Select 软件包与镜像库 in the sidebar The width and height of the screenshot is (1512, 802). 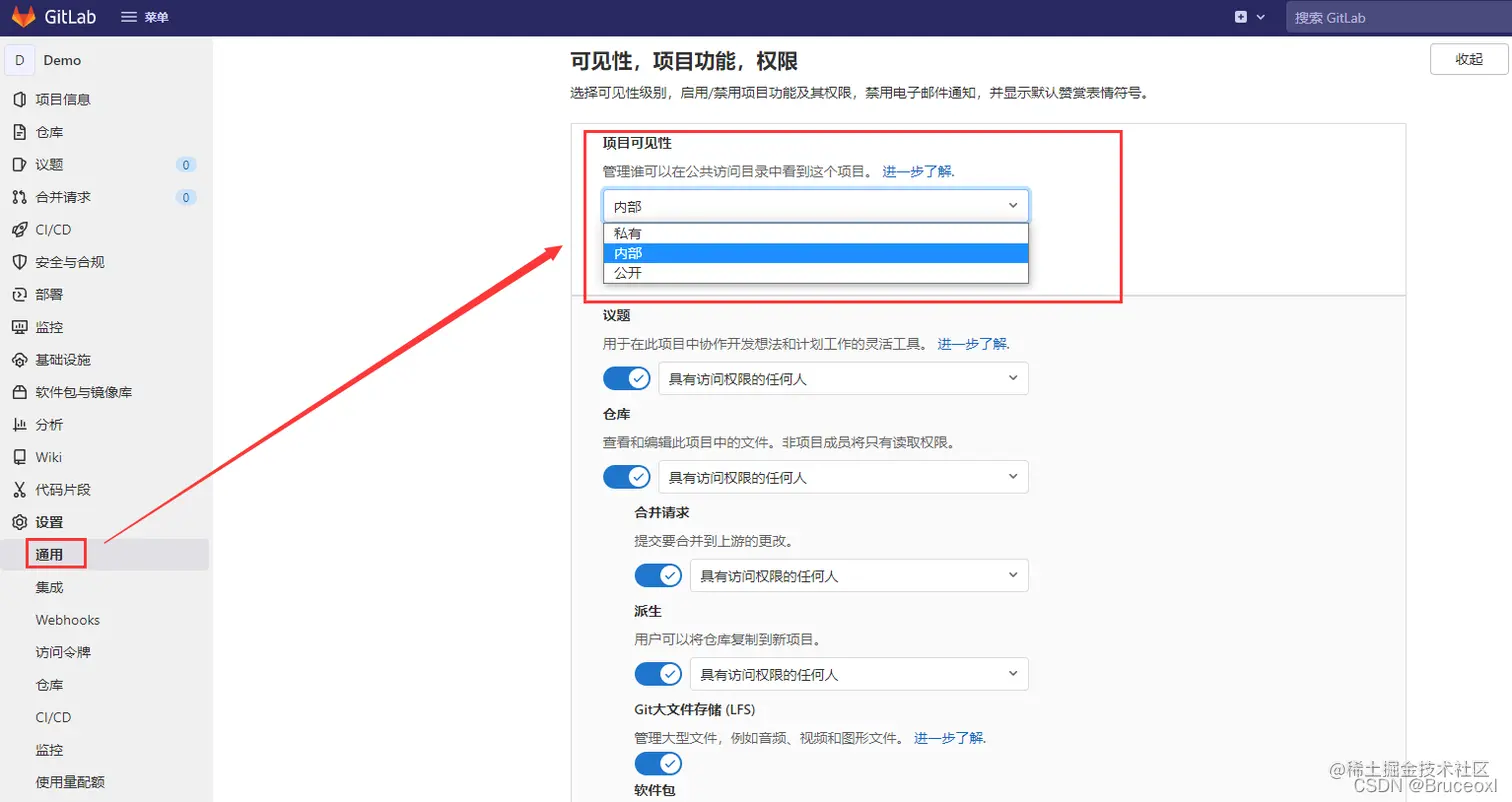(x=84, y=391)
